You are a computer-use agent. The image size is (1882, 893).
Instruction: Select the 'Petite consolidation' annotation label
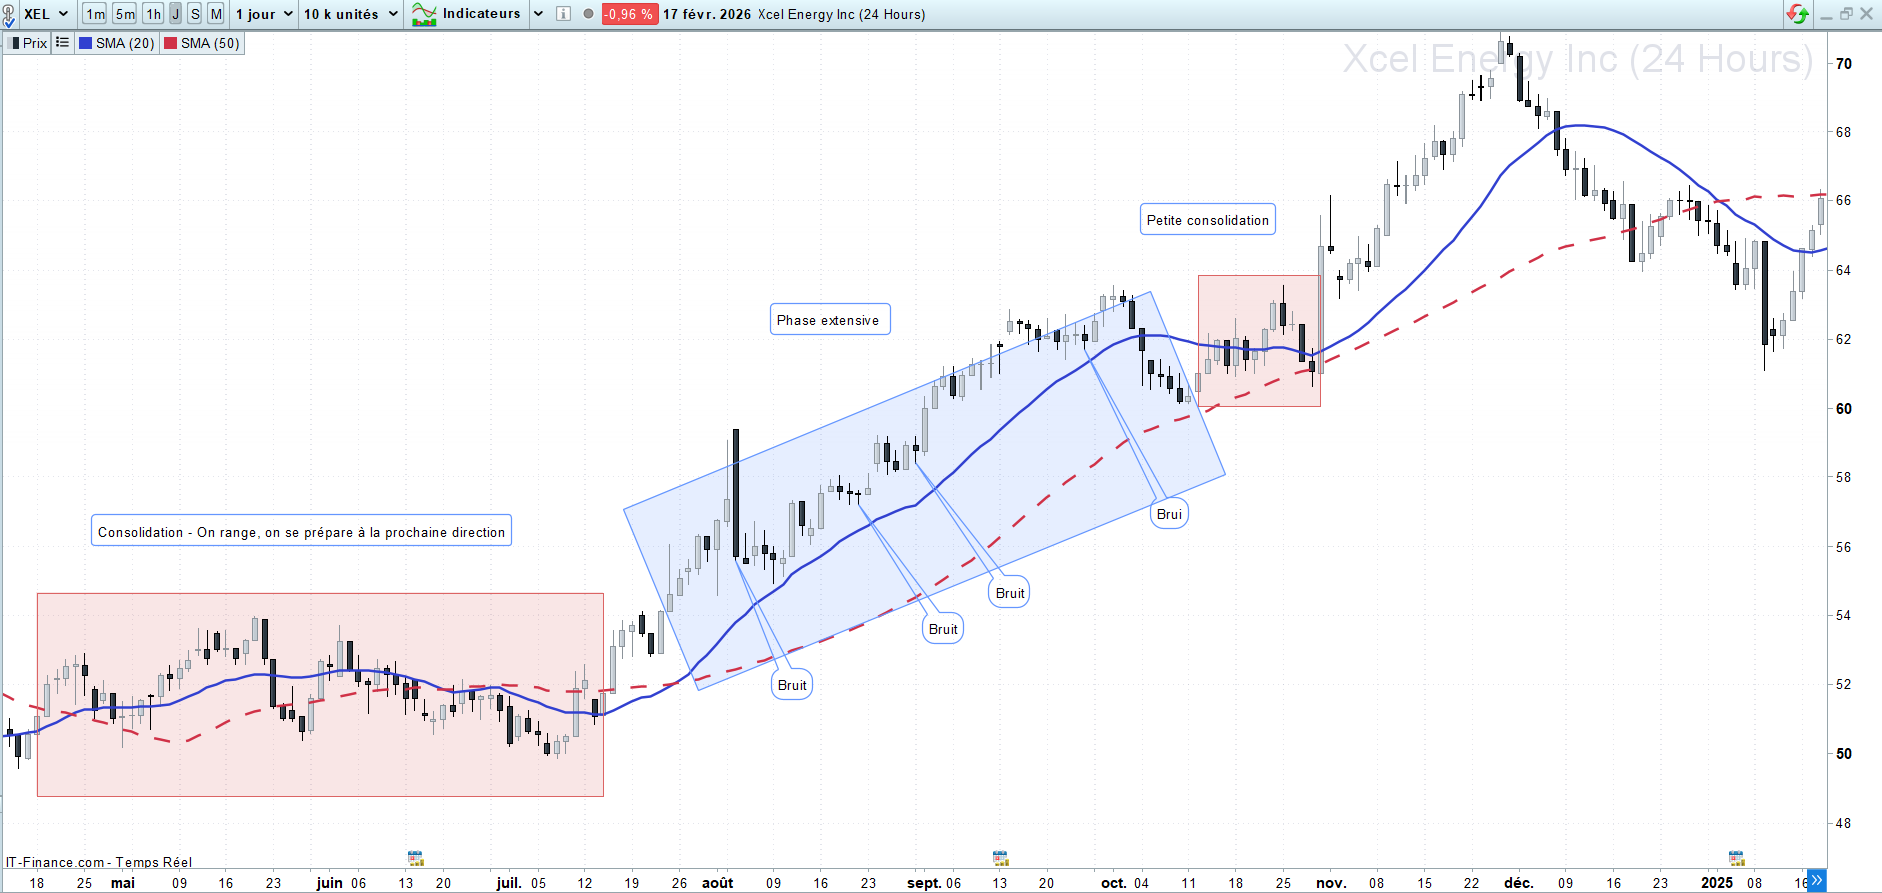1208,220
